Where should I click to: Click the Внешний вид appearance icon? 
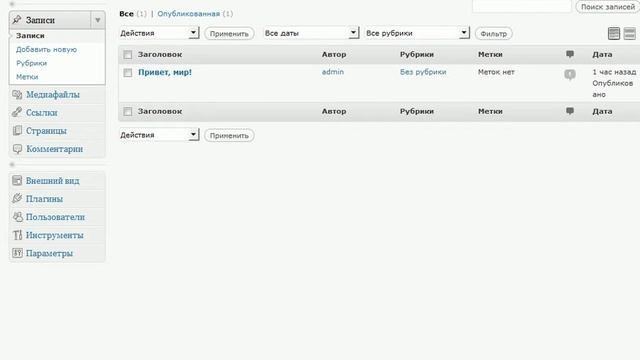coord(17,180)
